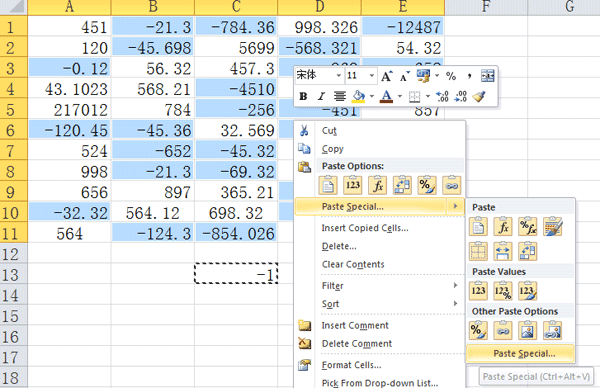Open the font size dropdown showing 11

point(371,76)
